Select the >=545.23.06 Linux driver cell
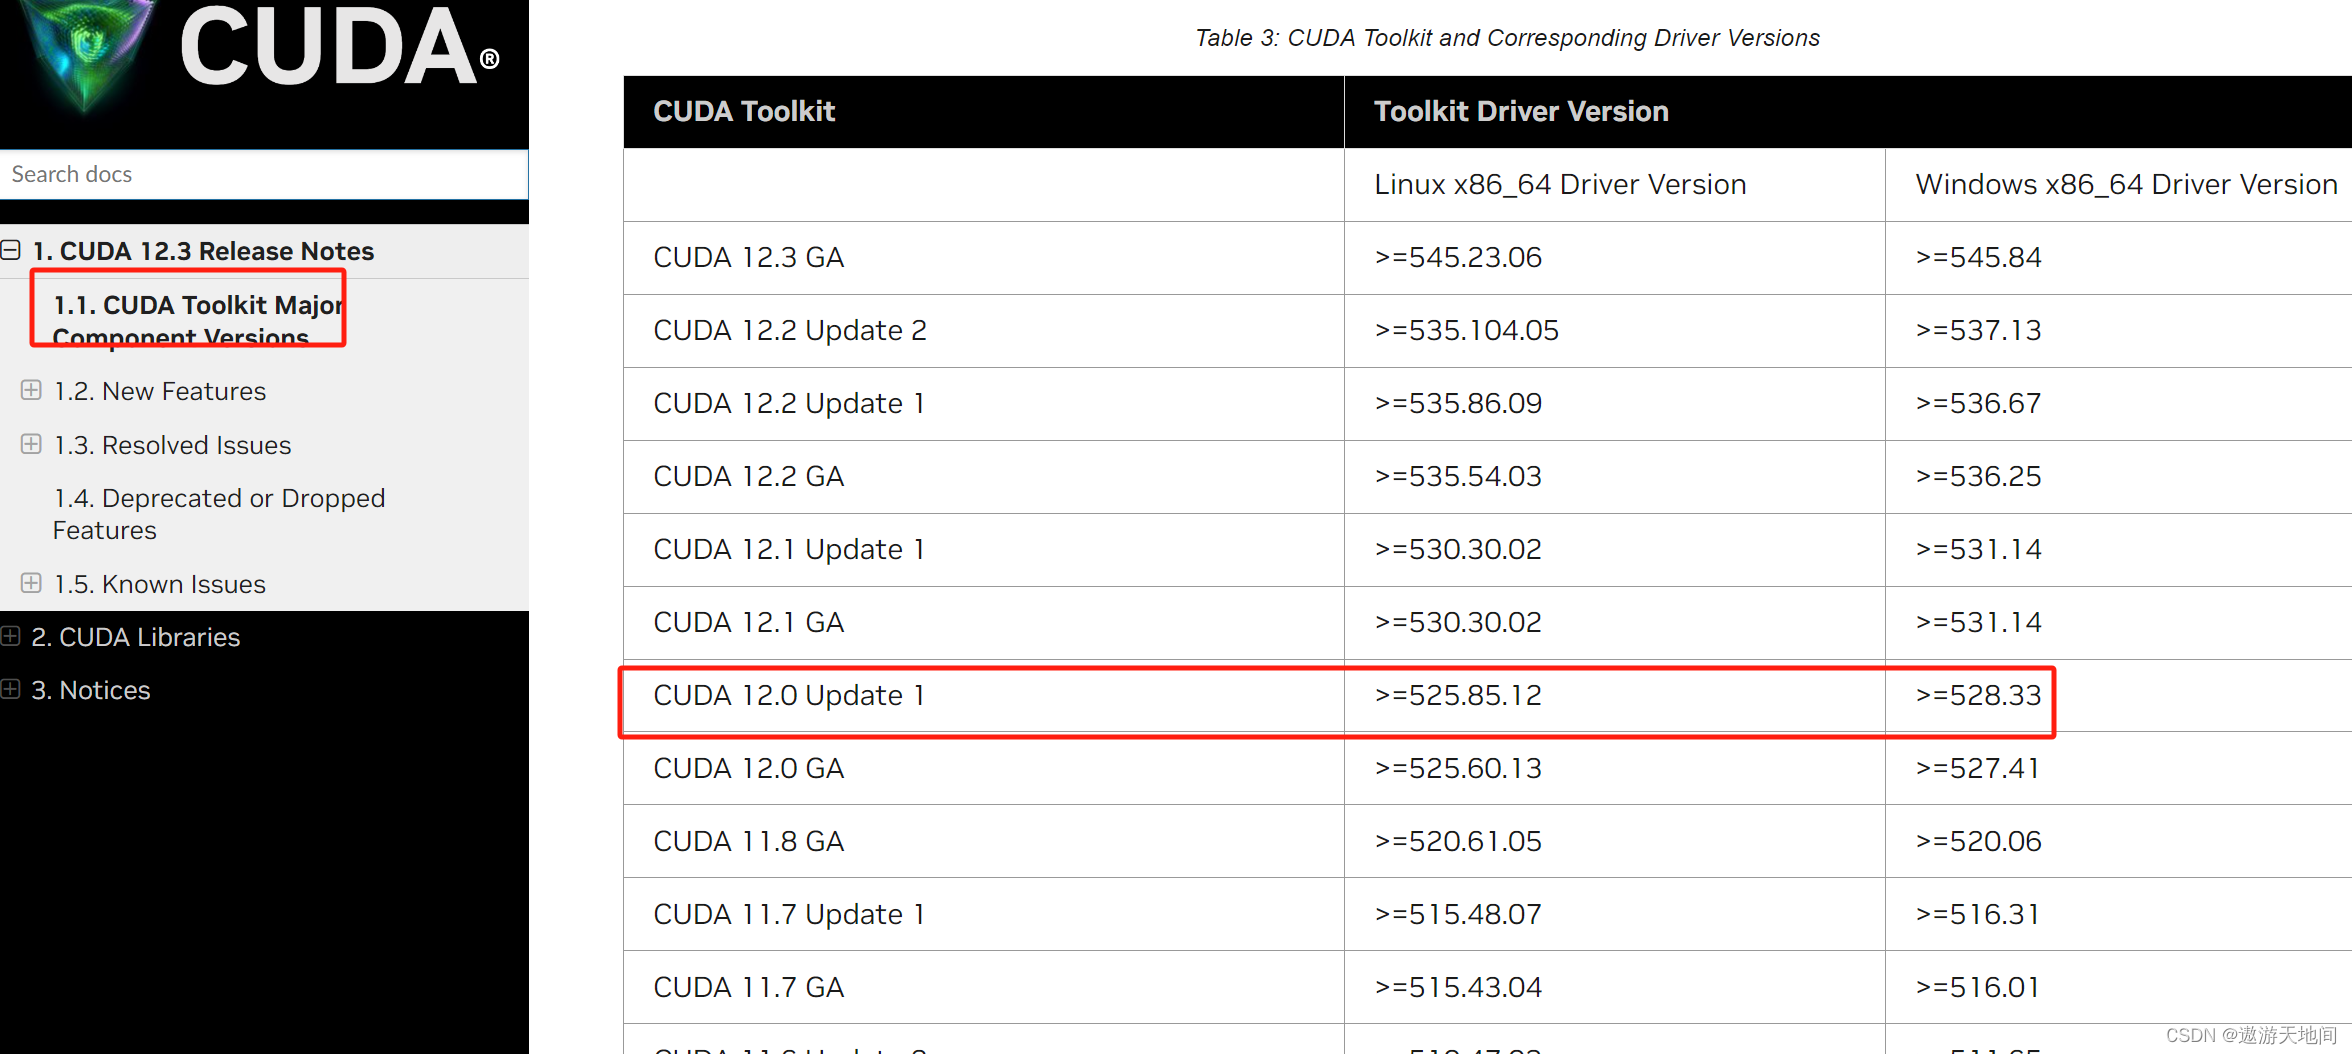This screenshot has width=2352, height=1054. [1615, 258]
